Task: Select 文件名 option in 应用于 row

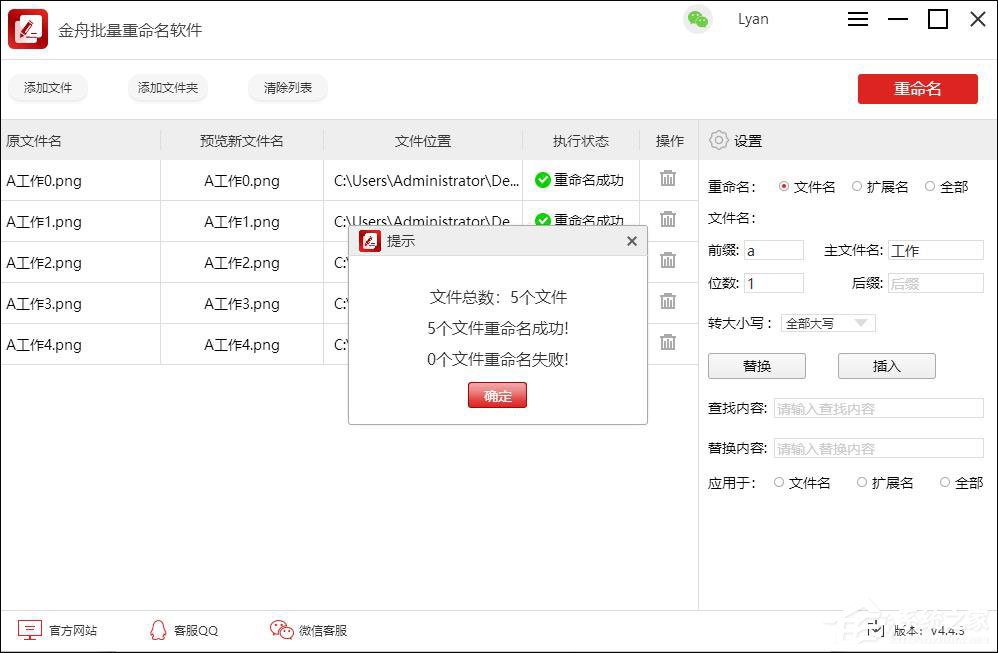Action: pyautogui.click(x=779, y=482)
